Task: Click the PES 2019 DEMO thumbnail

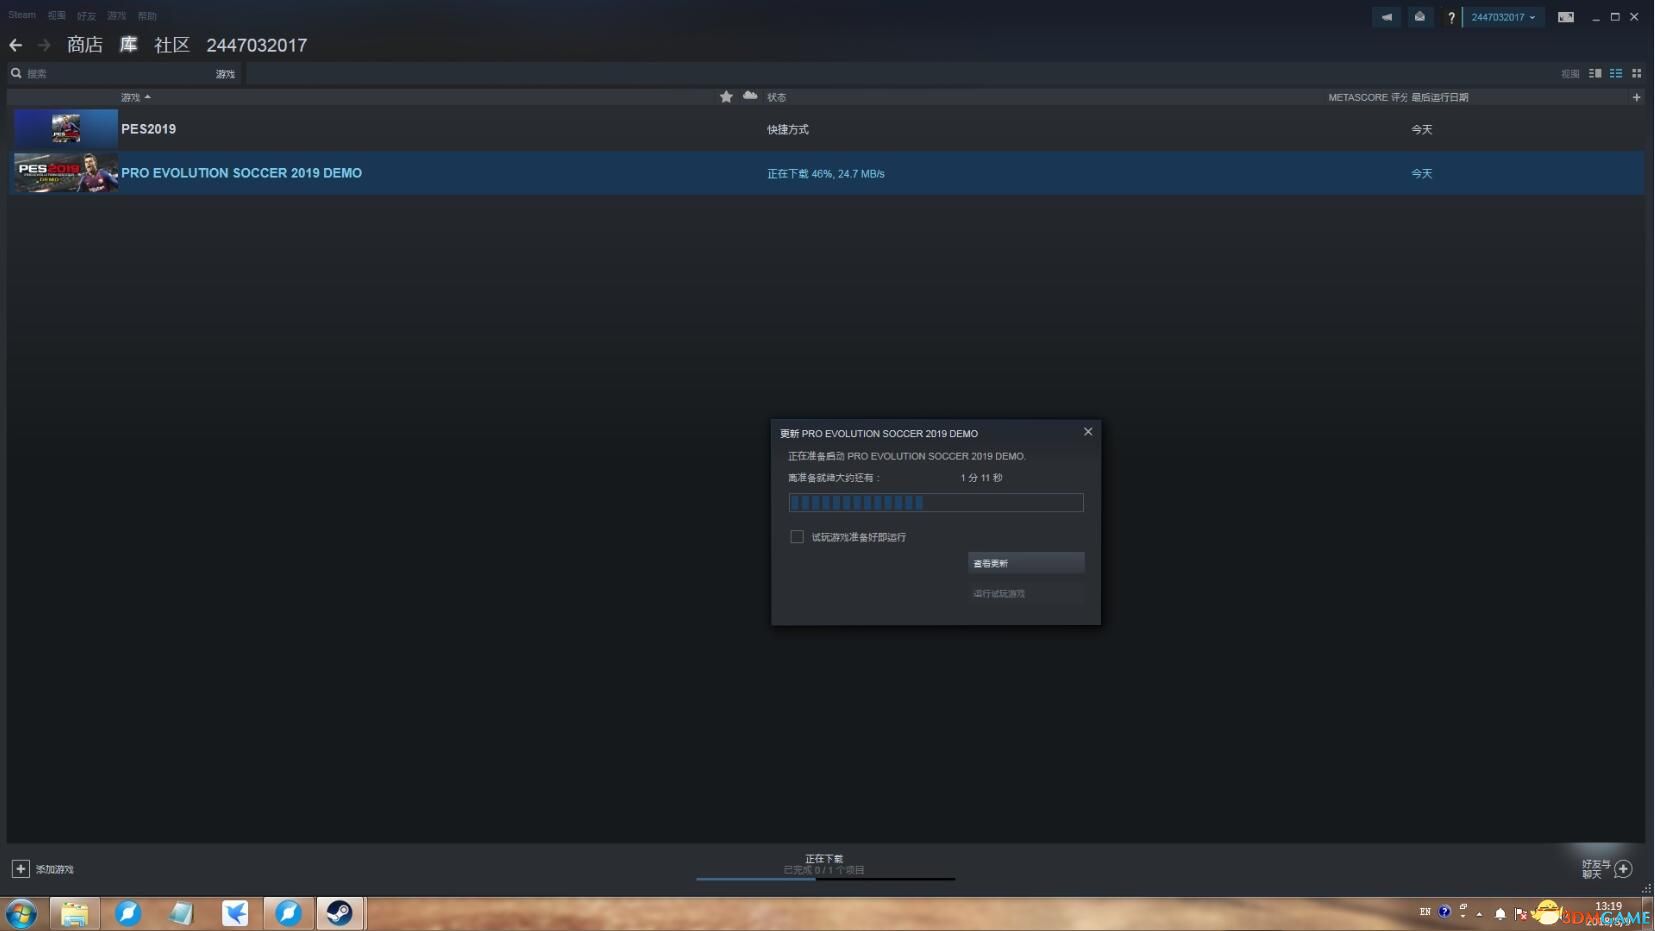Action: pyautogui.click(x=66, y=173)
